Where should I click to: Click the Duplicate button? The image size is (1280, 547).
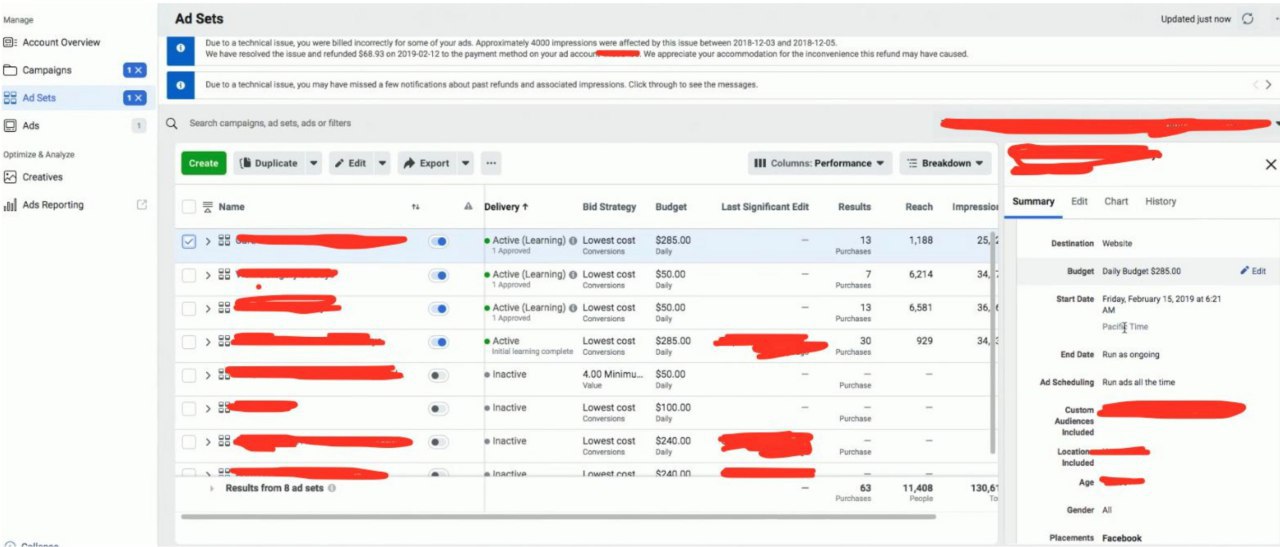[269, 163]
